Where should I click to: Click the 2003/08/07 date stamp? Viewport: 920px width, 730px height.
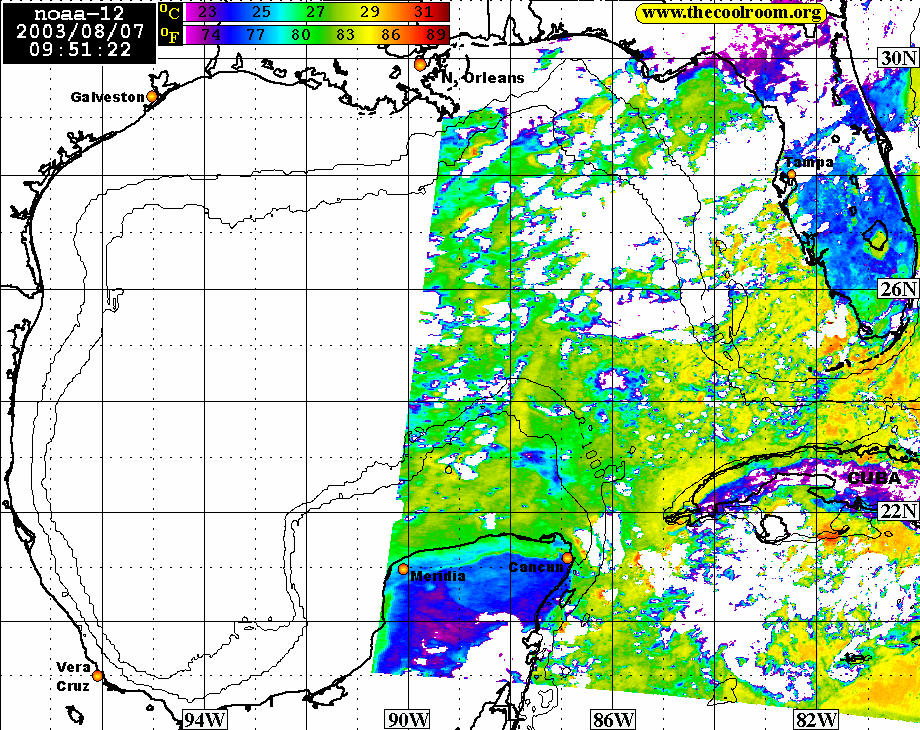(80, 31)
